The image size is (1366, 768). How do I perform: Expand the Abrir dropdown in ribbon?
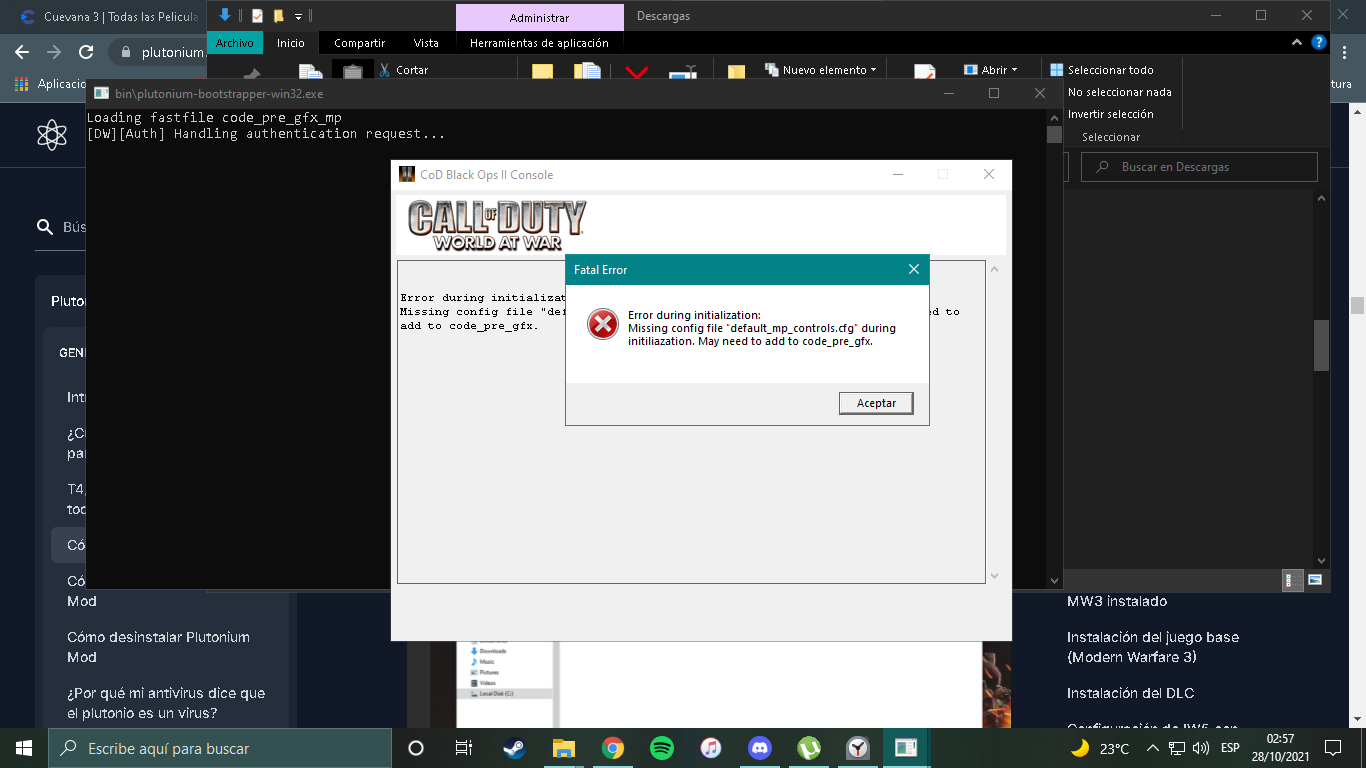(x=990, y=70)
